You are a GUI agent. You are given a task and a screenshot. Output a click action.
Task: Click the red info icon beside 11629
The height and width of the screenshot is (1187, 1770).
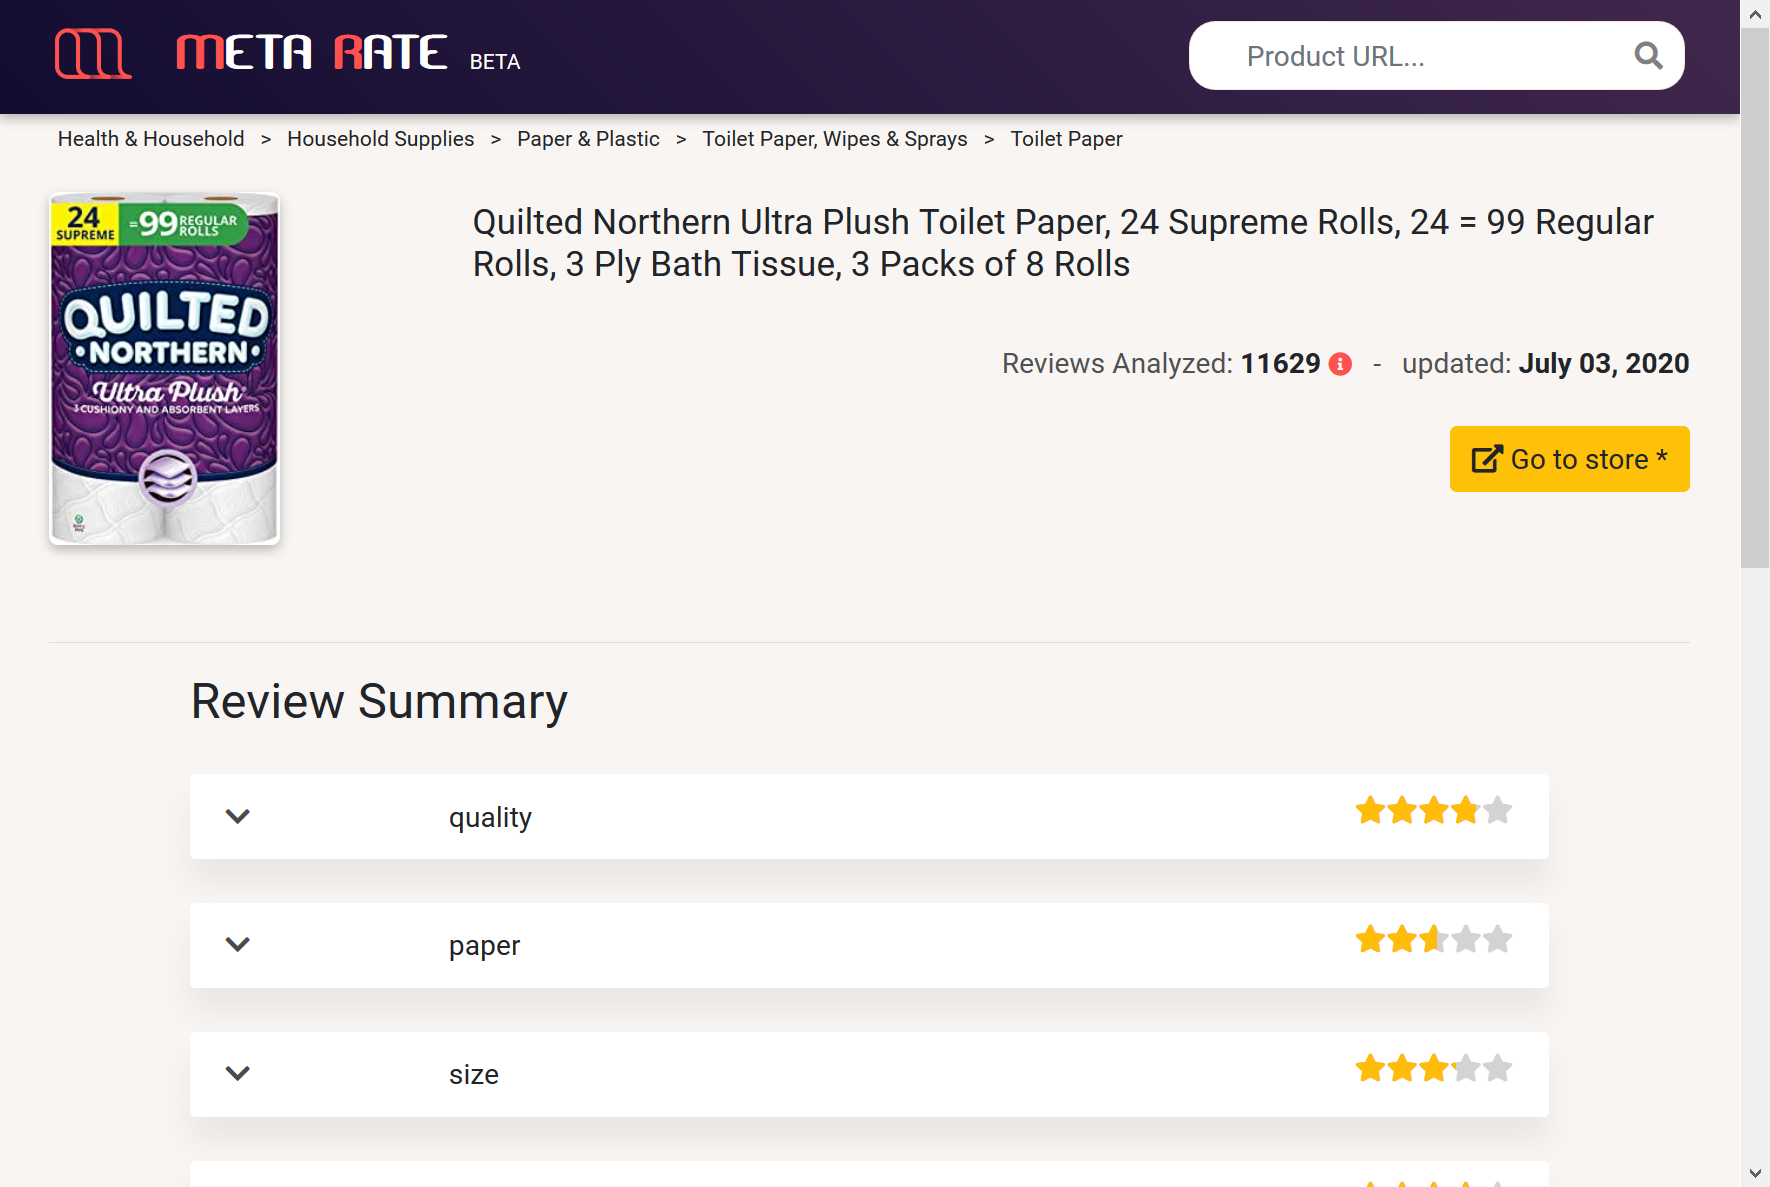1340,364
